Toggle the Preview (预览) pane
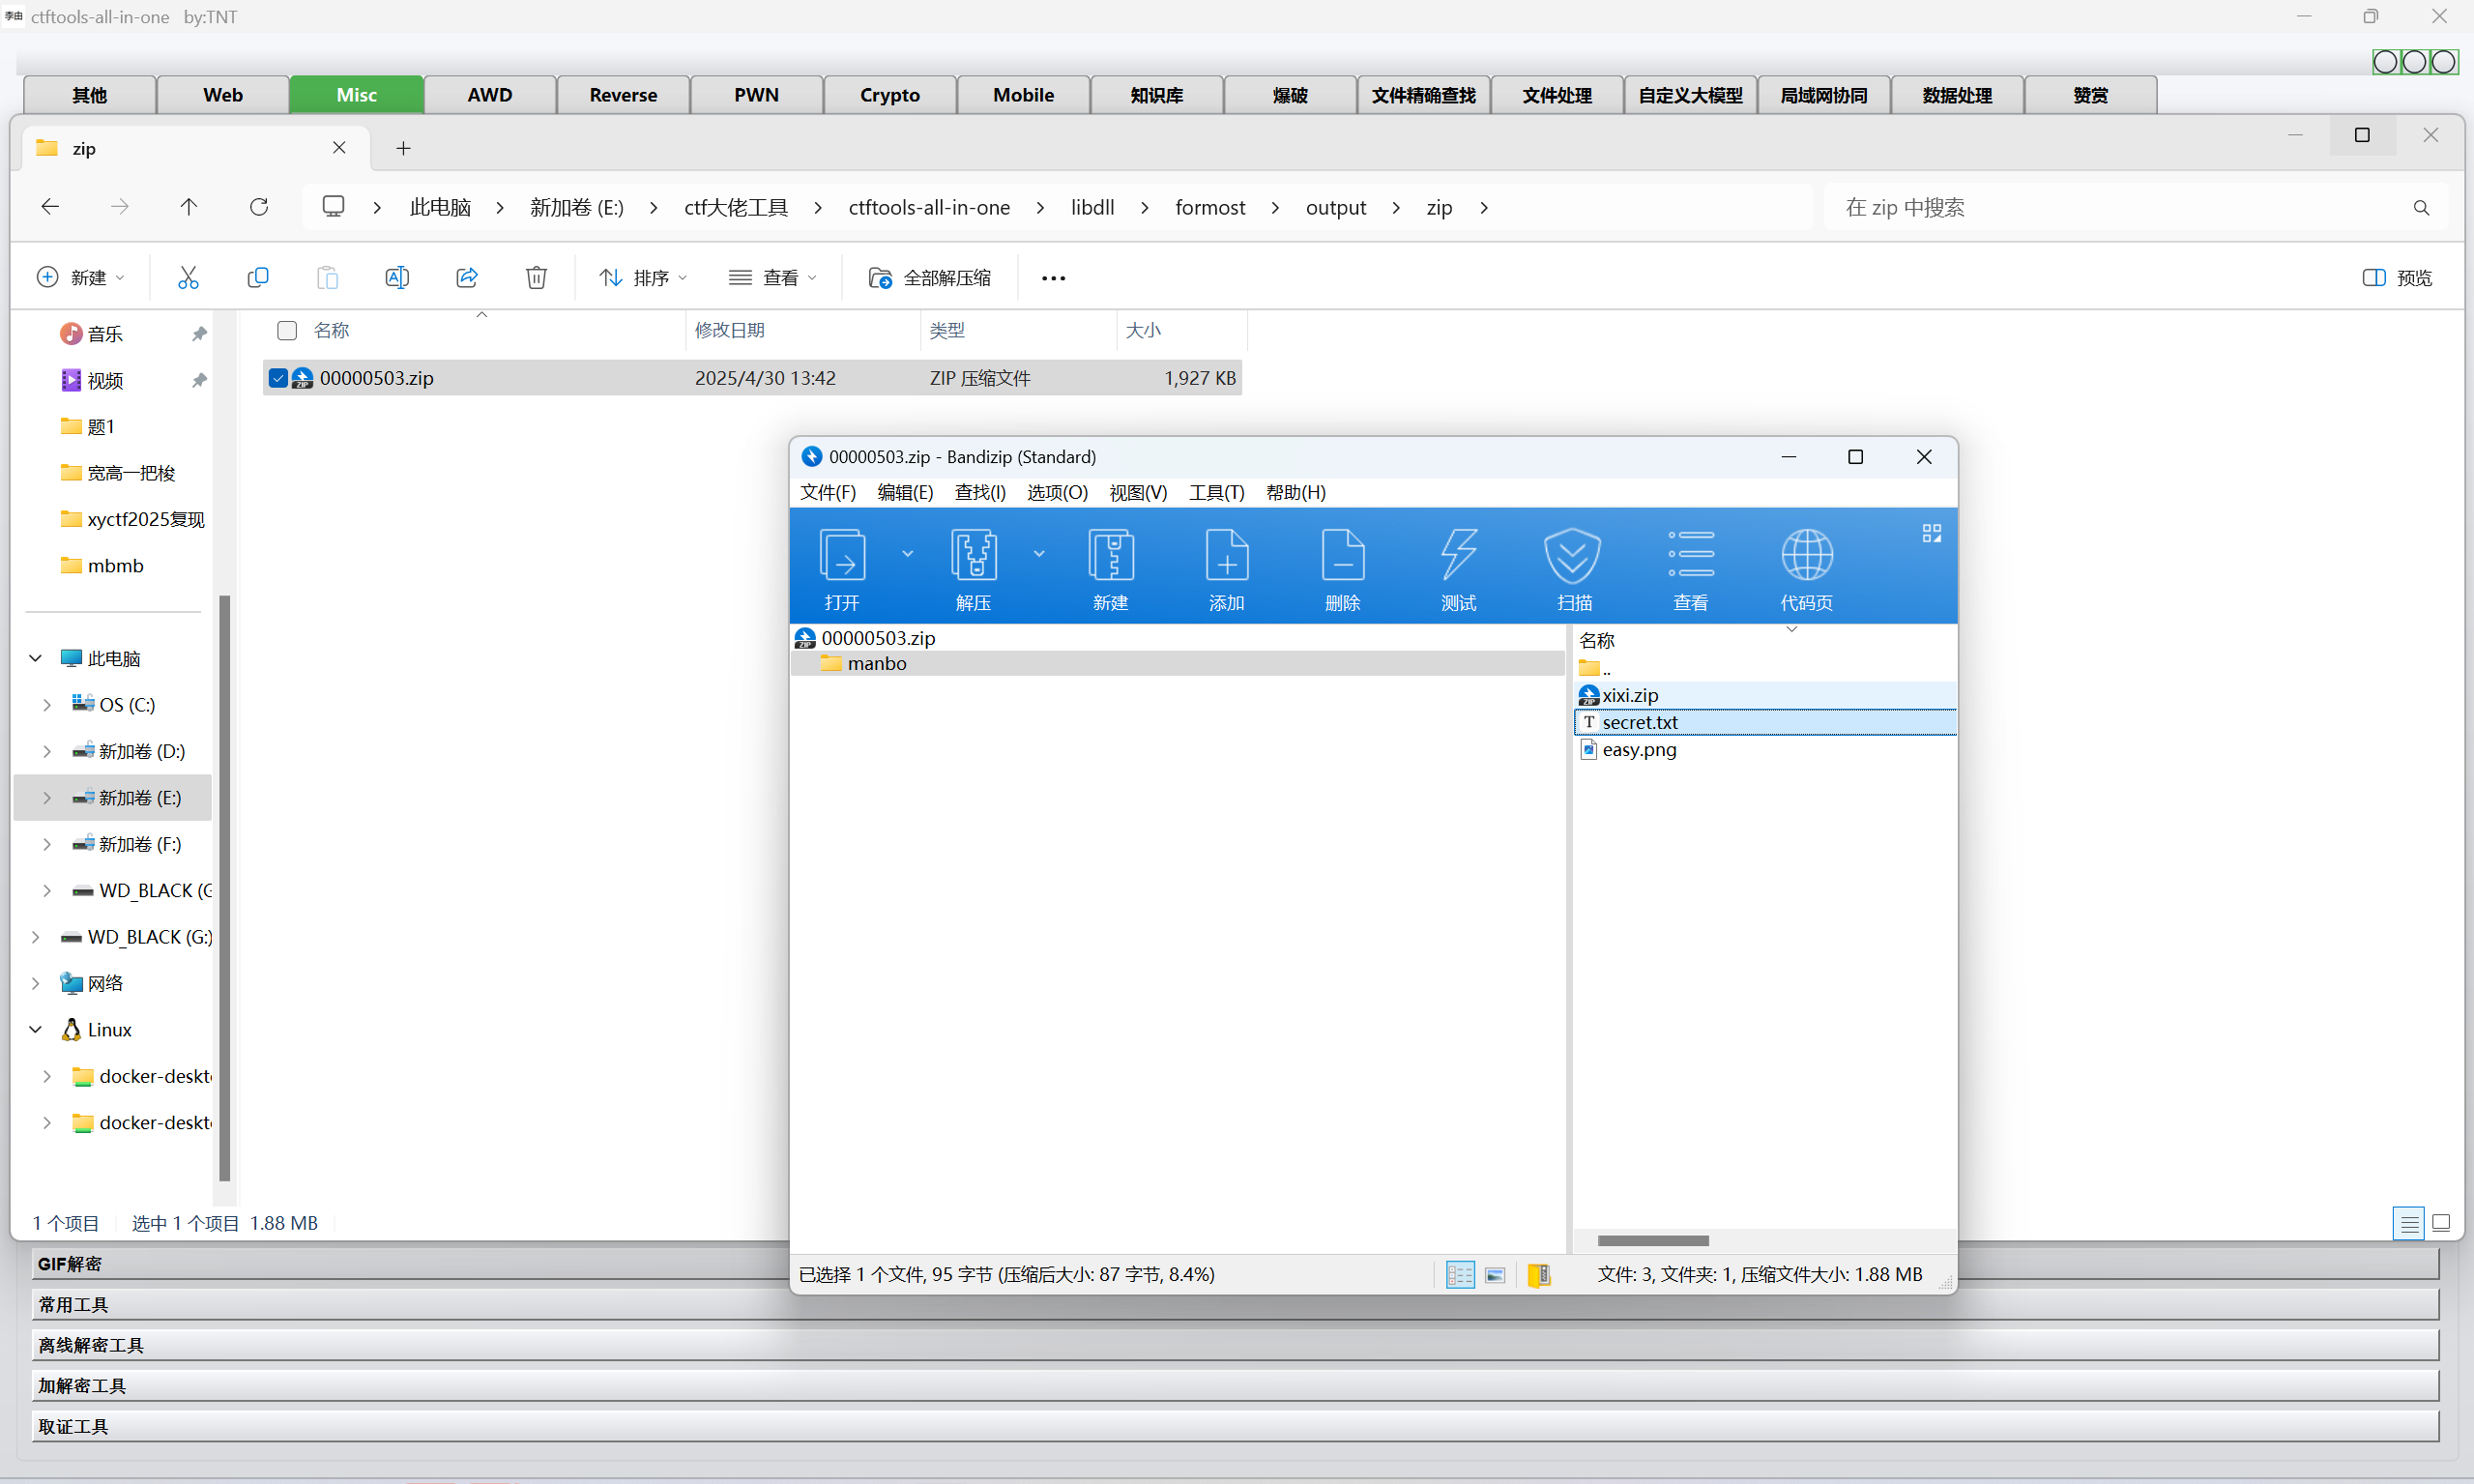The height and width of the screenshot is (1484, 2474). pyautogui.click(x=2396, y=278)
